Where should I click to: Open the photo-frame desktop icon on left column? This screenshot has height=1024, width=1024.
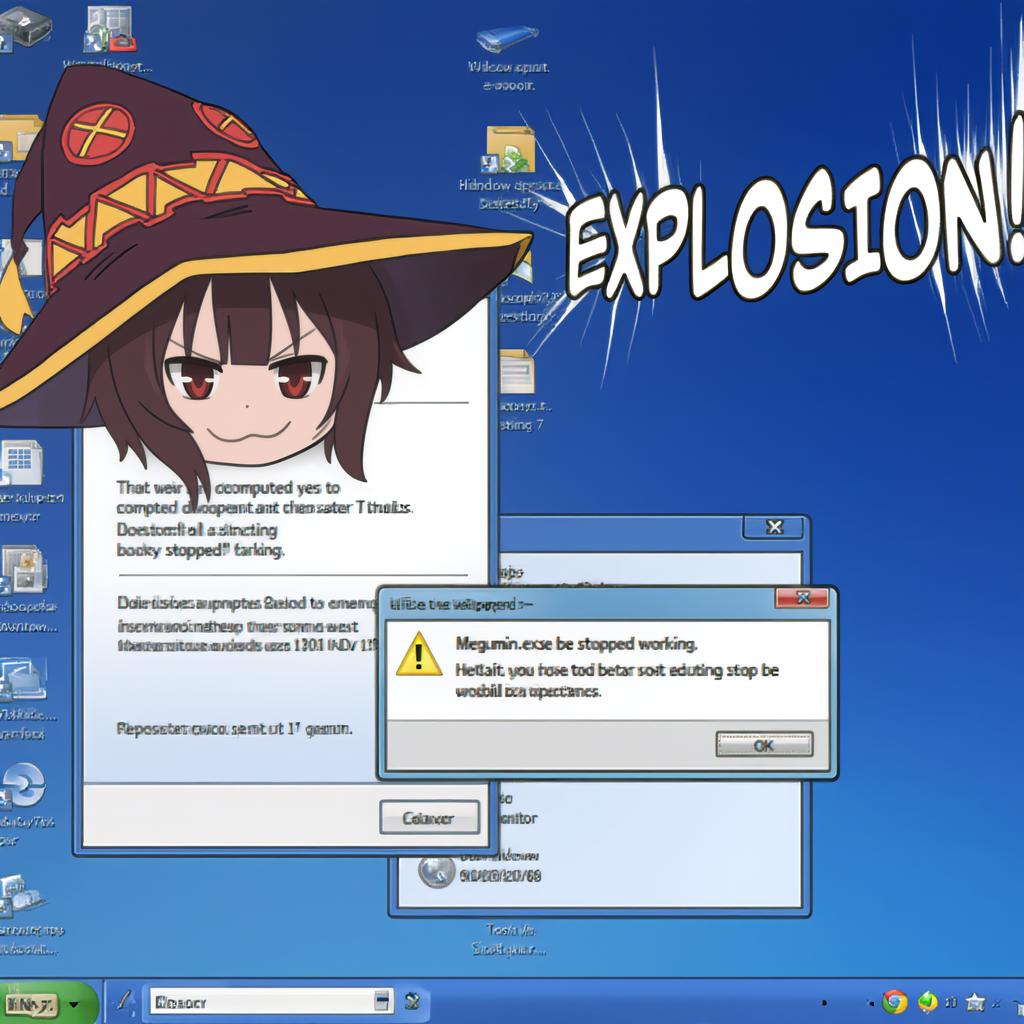[x=24, y=570]
